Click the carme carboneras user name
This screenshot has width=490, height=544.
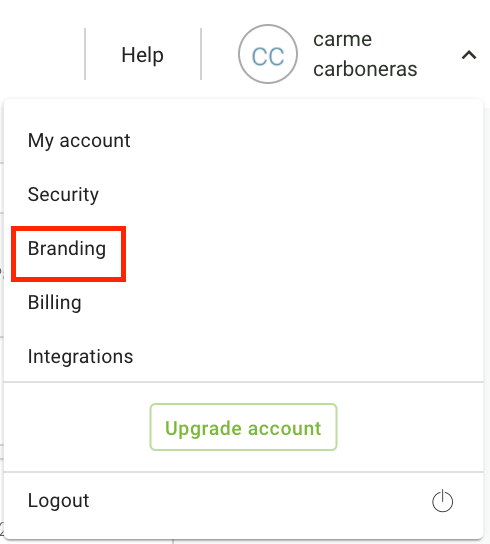pos(365,54)
